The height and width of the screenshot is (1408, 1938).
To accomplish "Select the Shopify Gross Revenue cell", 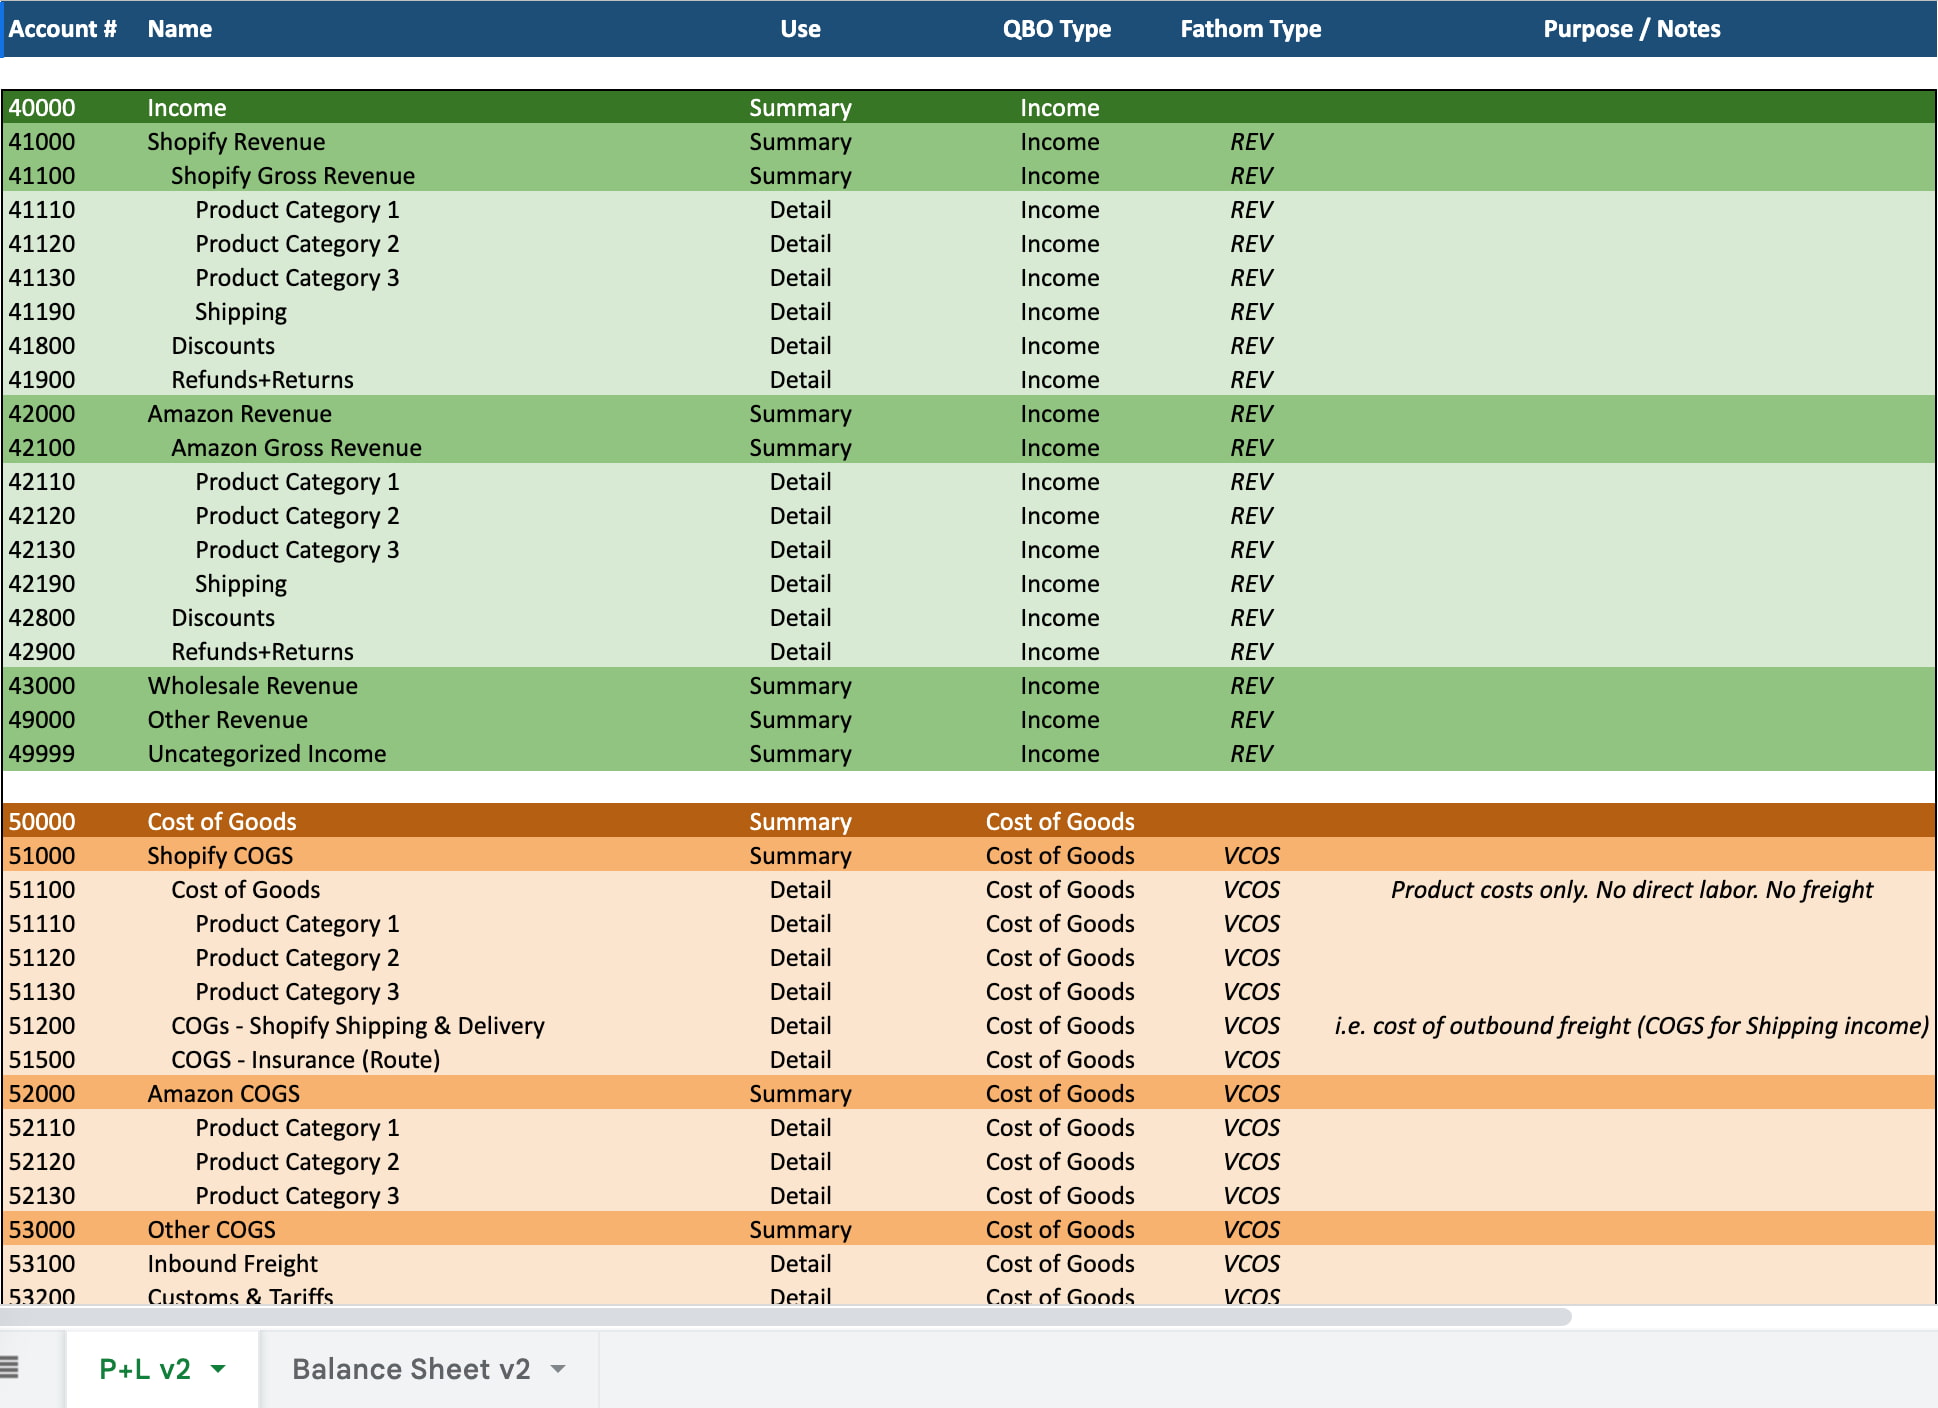I will point(292,176).
